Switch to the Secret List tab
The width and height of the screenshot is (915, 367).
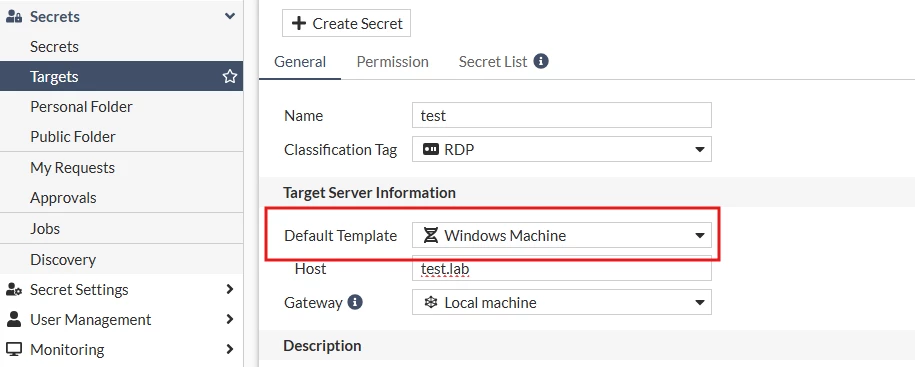click(x=493, y=62)
